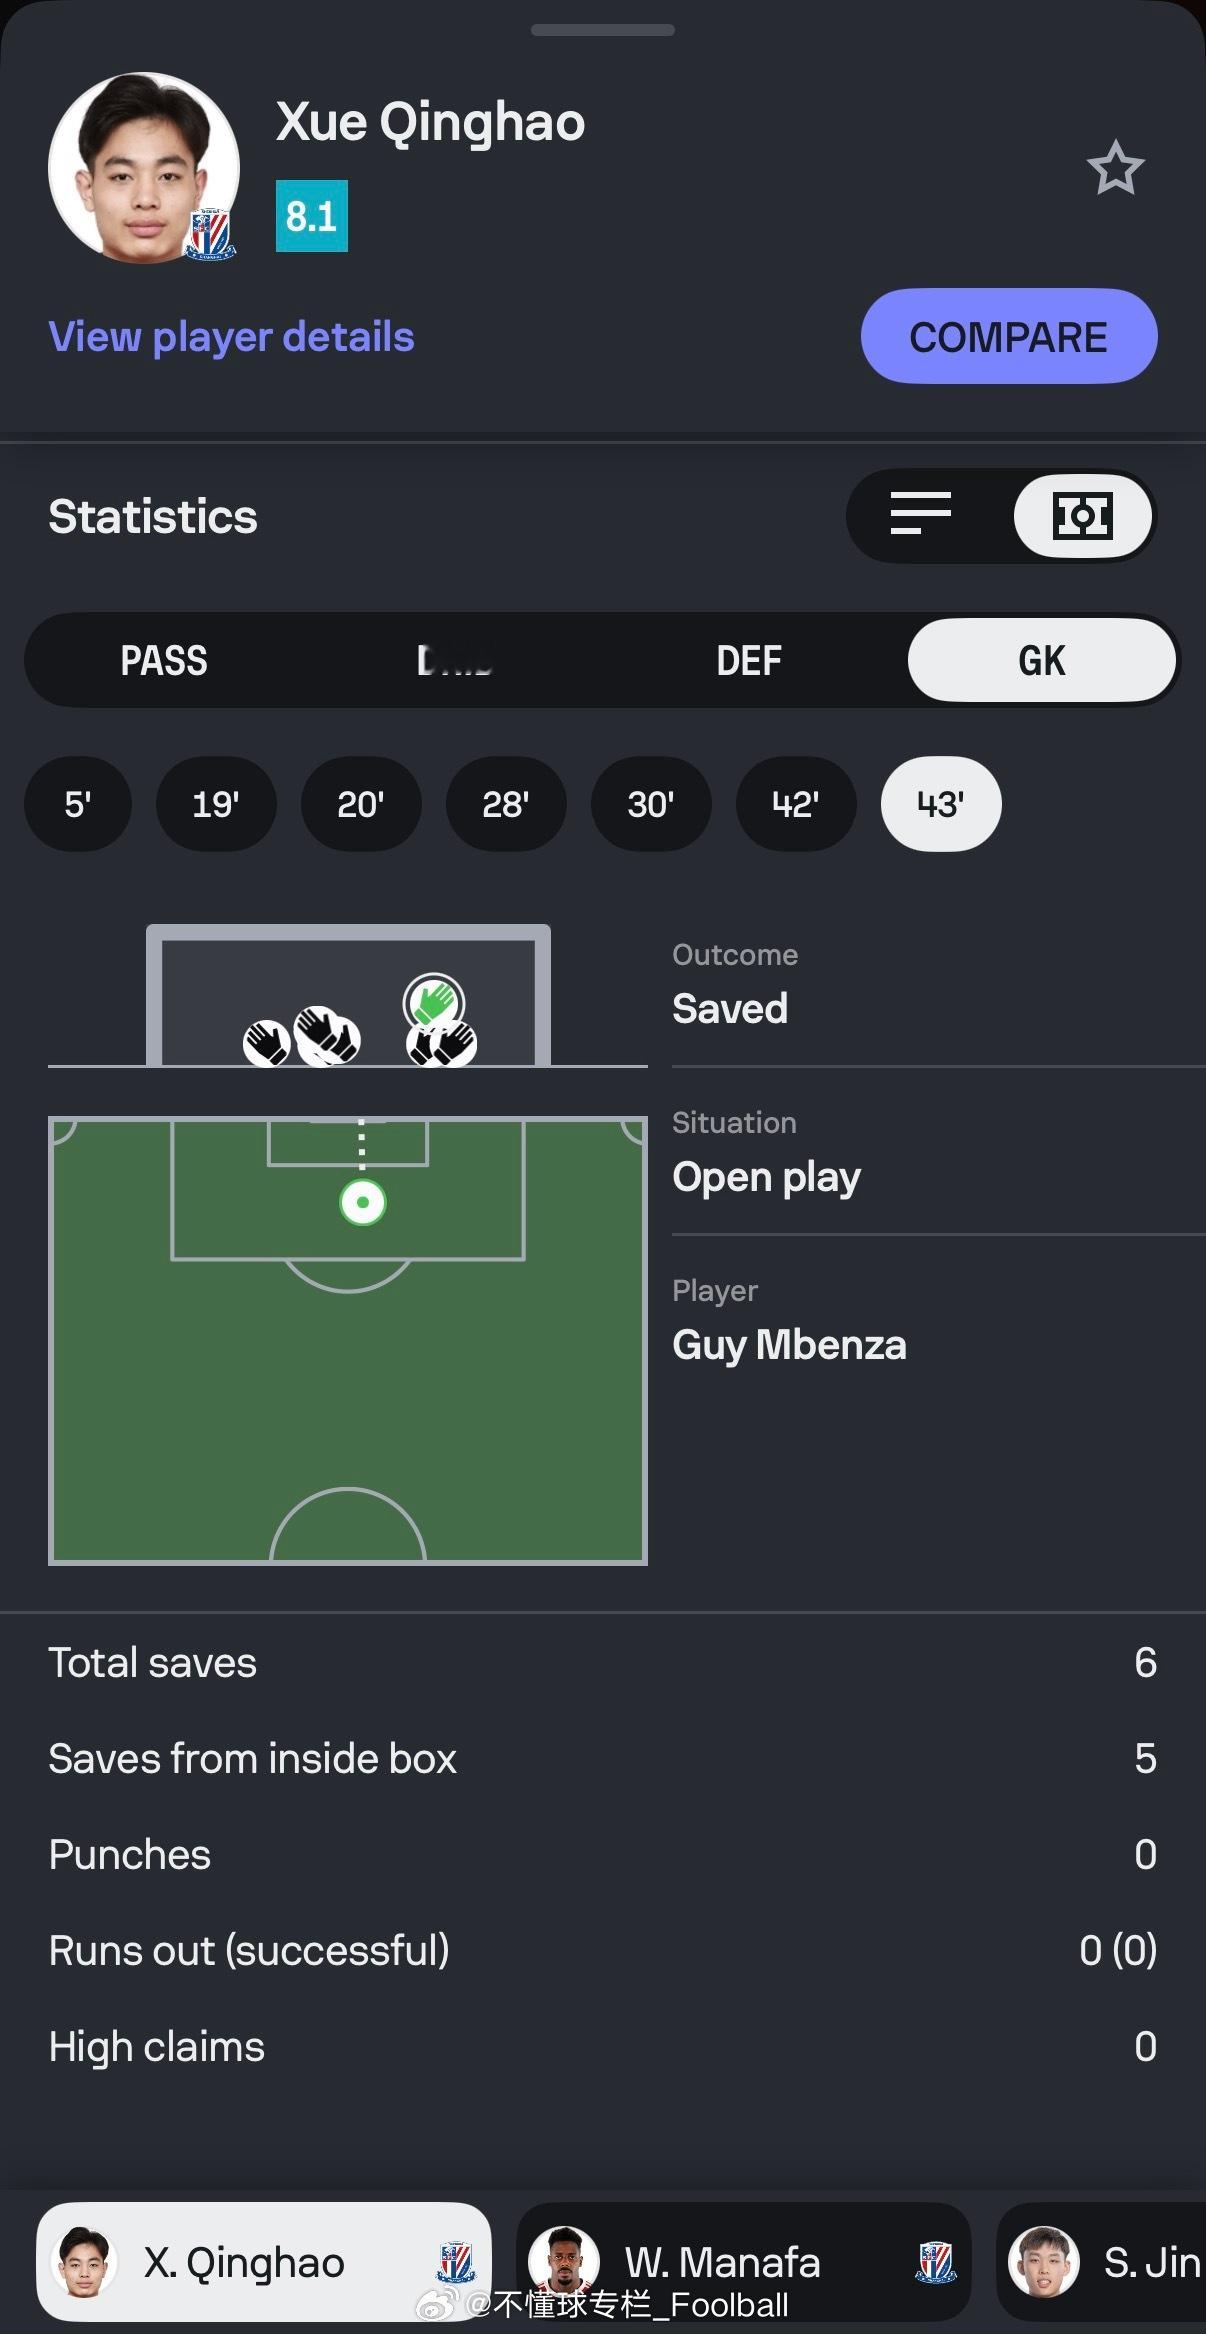Image resolution: width=1206 pixels, height=2334 pixels.
Task: Tap the 8.1 rating badge
Action: point(312,216)
